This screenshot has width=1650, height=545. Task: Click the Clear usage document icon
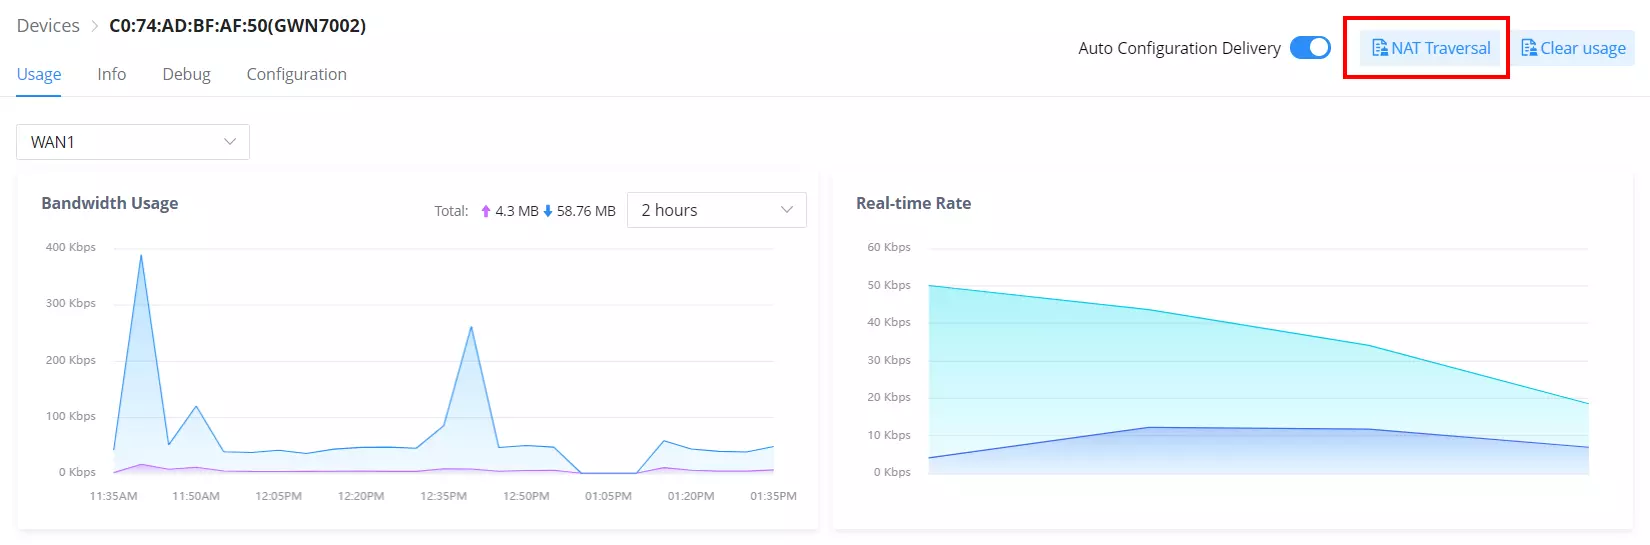point(1529,48)
